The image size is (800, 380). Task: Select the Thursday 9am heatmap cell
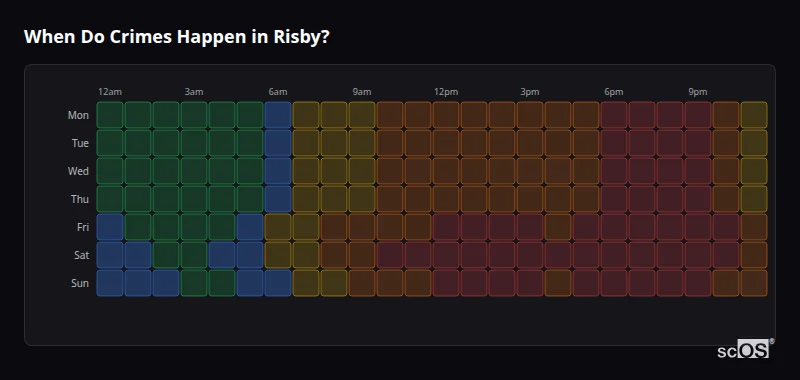tap(362, 199)
